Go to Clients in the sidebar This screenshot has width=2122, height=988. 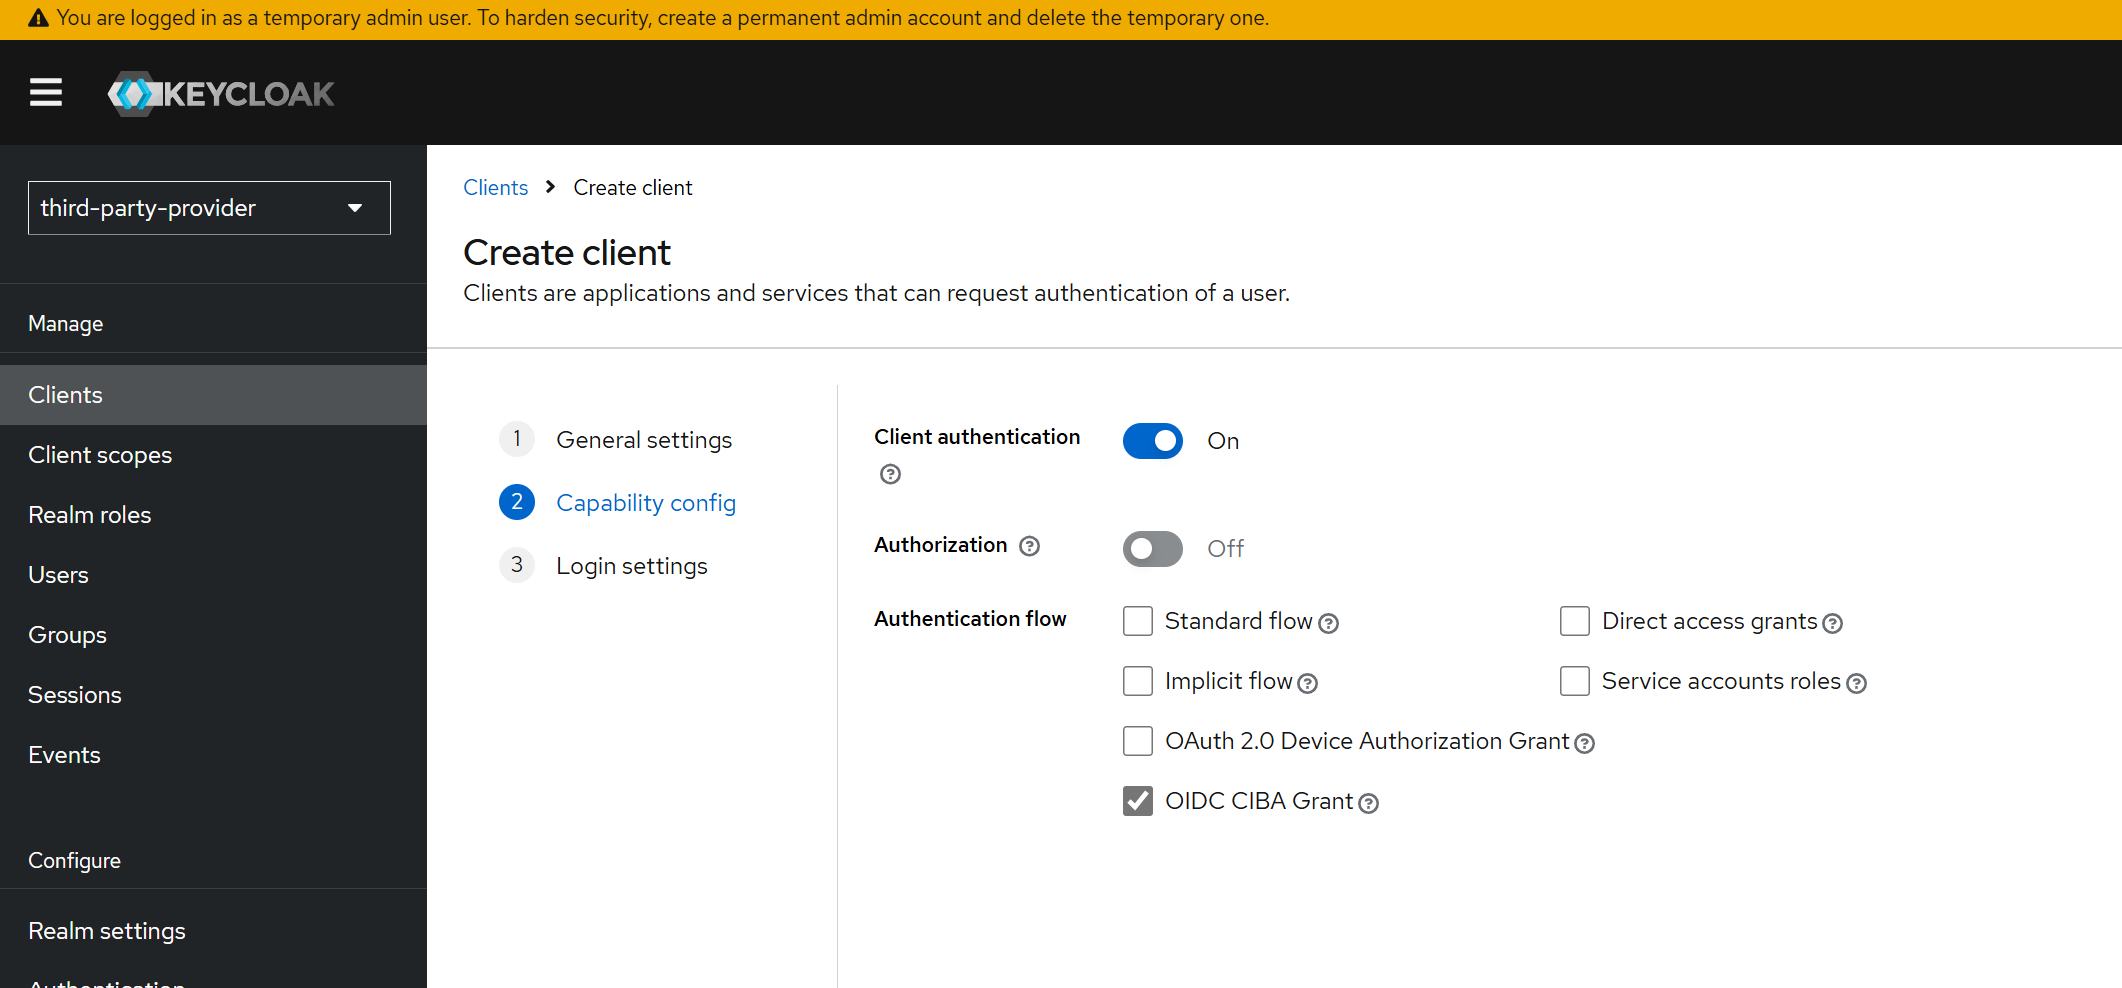[213, 395]
